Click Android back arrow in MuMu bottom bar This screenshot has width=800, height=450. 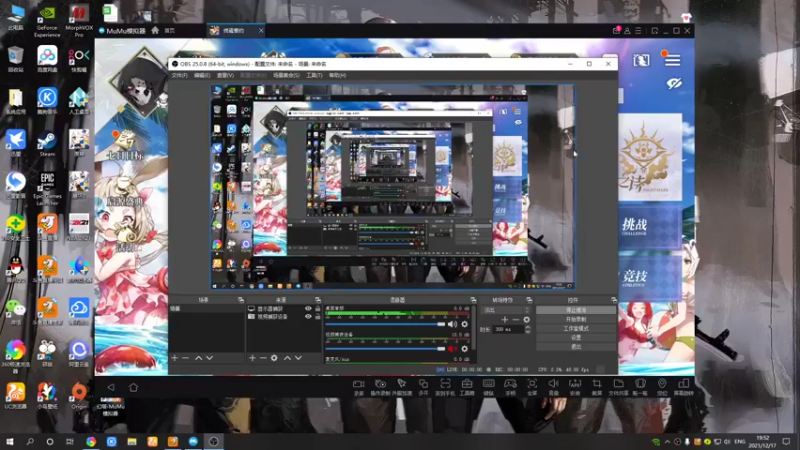coord(111,387)
